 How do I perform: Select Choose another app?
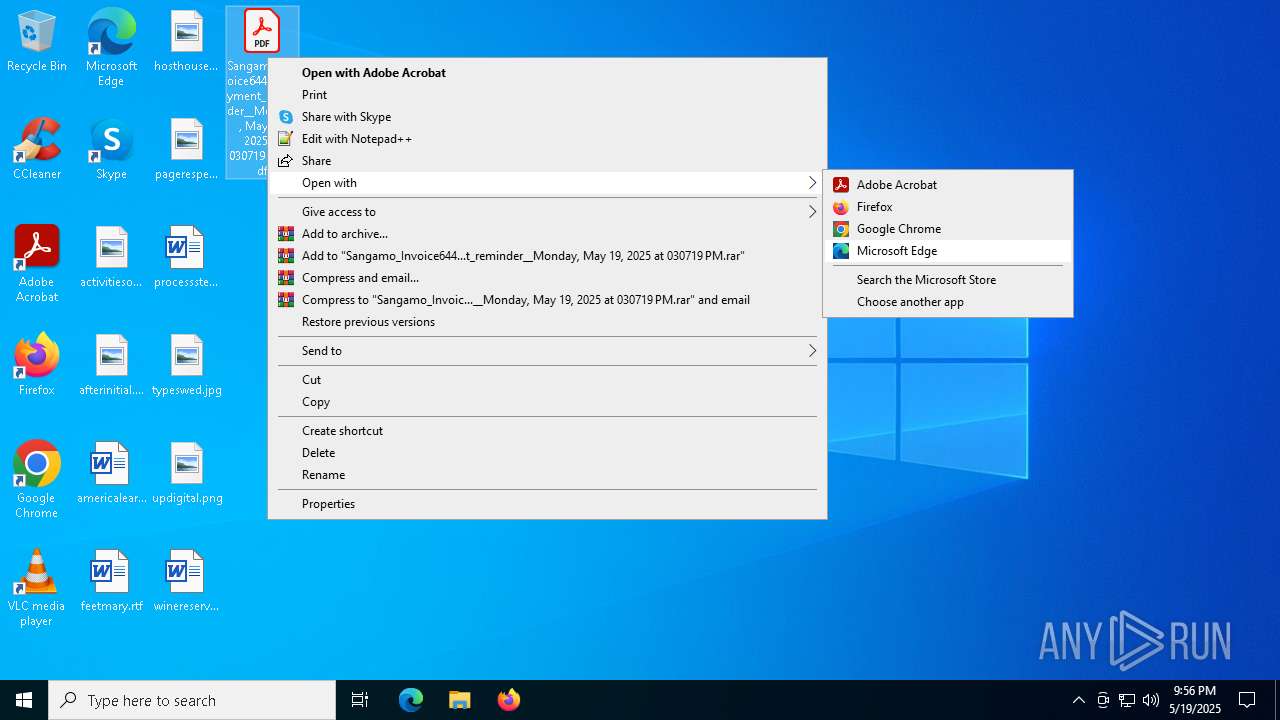(948, 302)
